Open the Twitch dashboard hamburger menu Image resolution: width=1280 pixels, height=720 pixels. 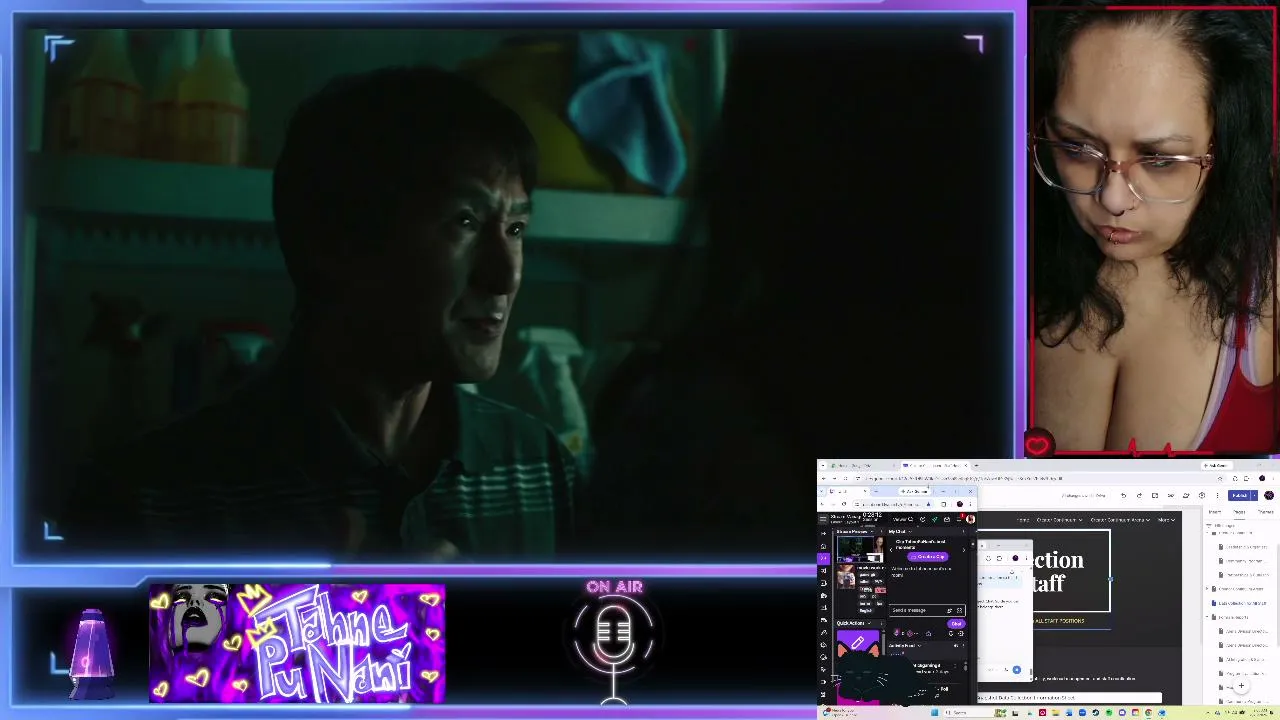(823, 519)
